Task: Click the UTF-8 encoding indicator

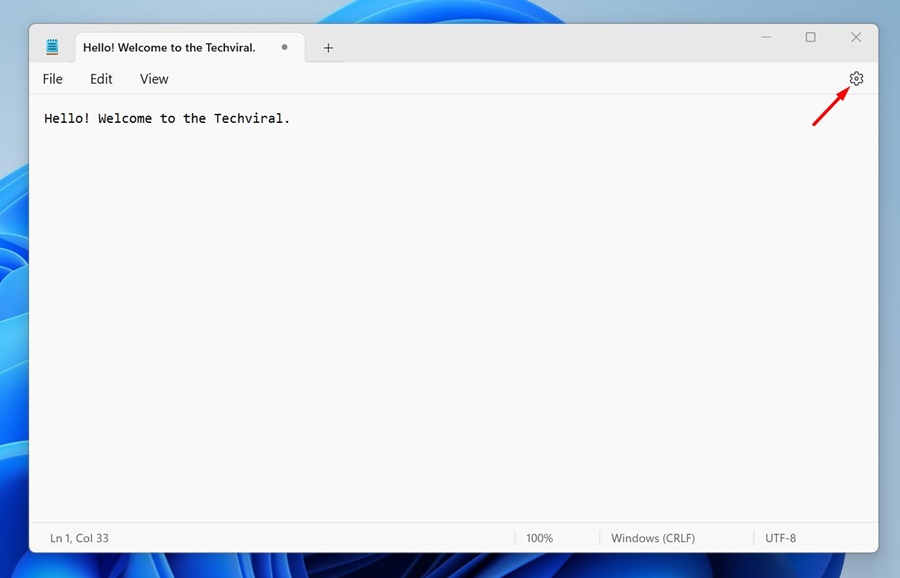Action: tap(780, 538)
